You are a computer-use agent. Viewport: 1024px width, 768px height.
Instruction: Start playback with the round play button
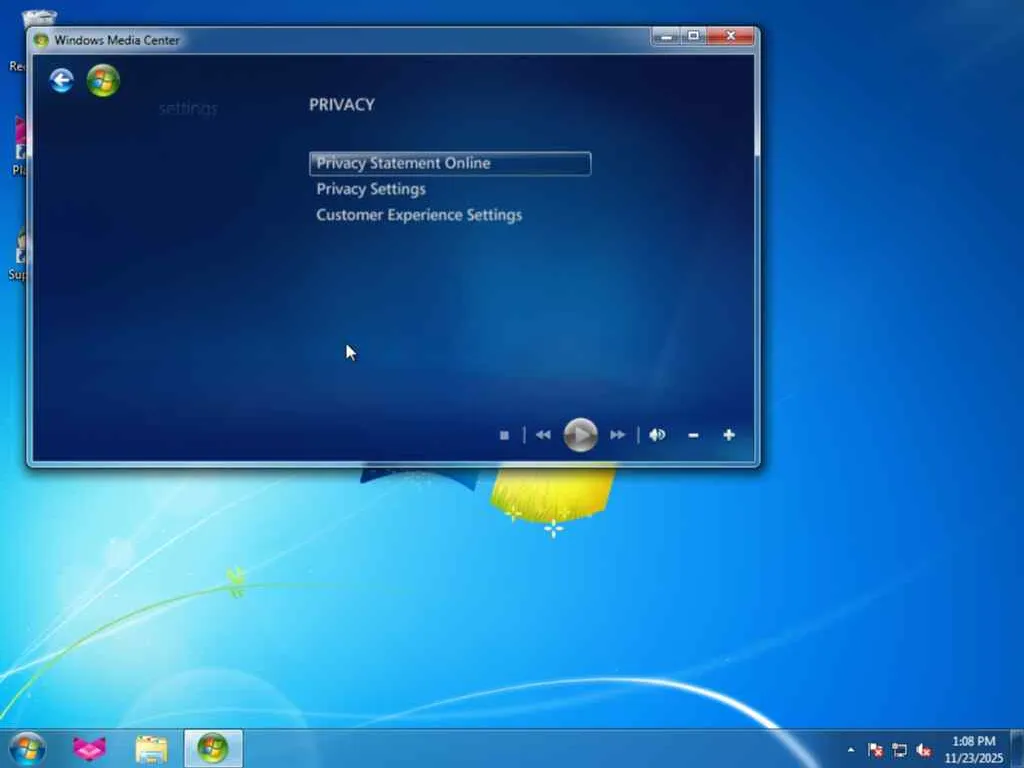[581, 435]
